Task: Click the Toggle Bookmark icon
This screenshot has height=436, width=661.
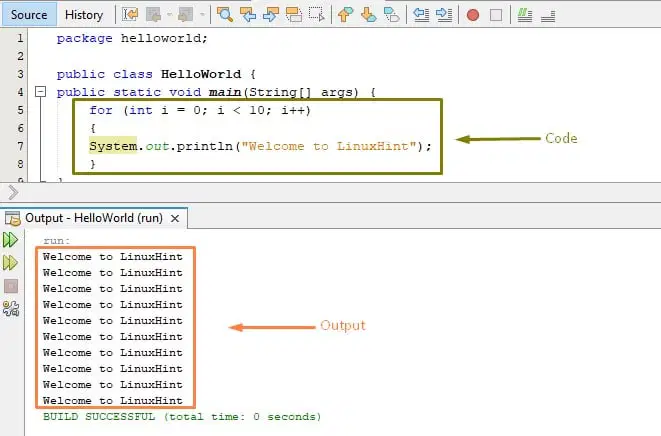Action: [x=392, y=15]
